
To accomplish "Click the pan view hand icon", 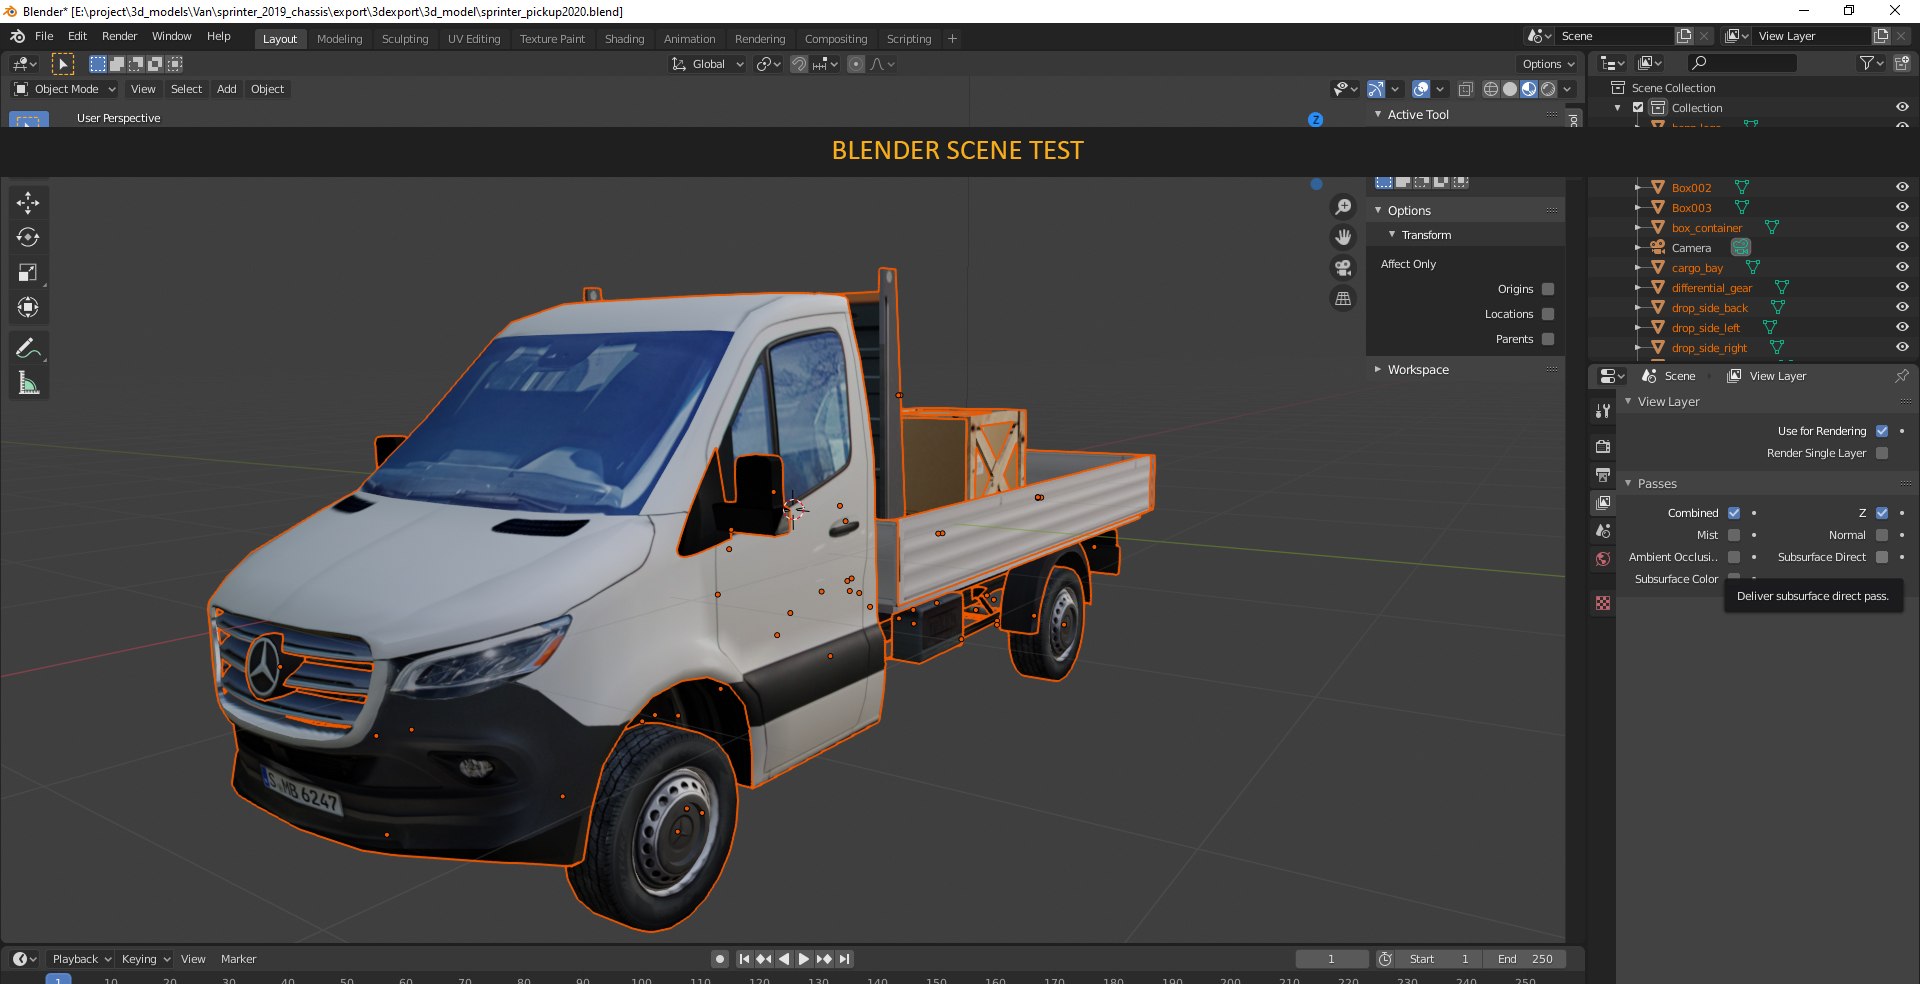I will pyautogui.click(x=1343, y=237).
